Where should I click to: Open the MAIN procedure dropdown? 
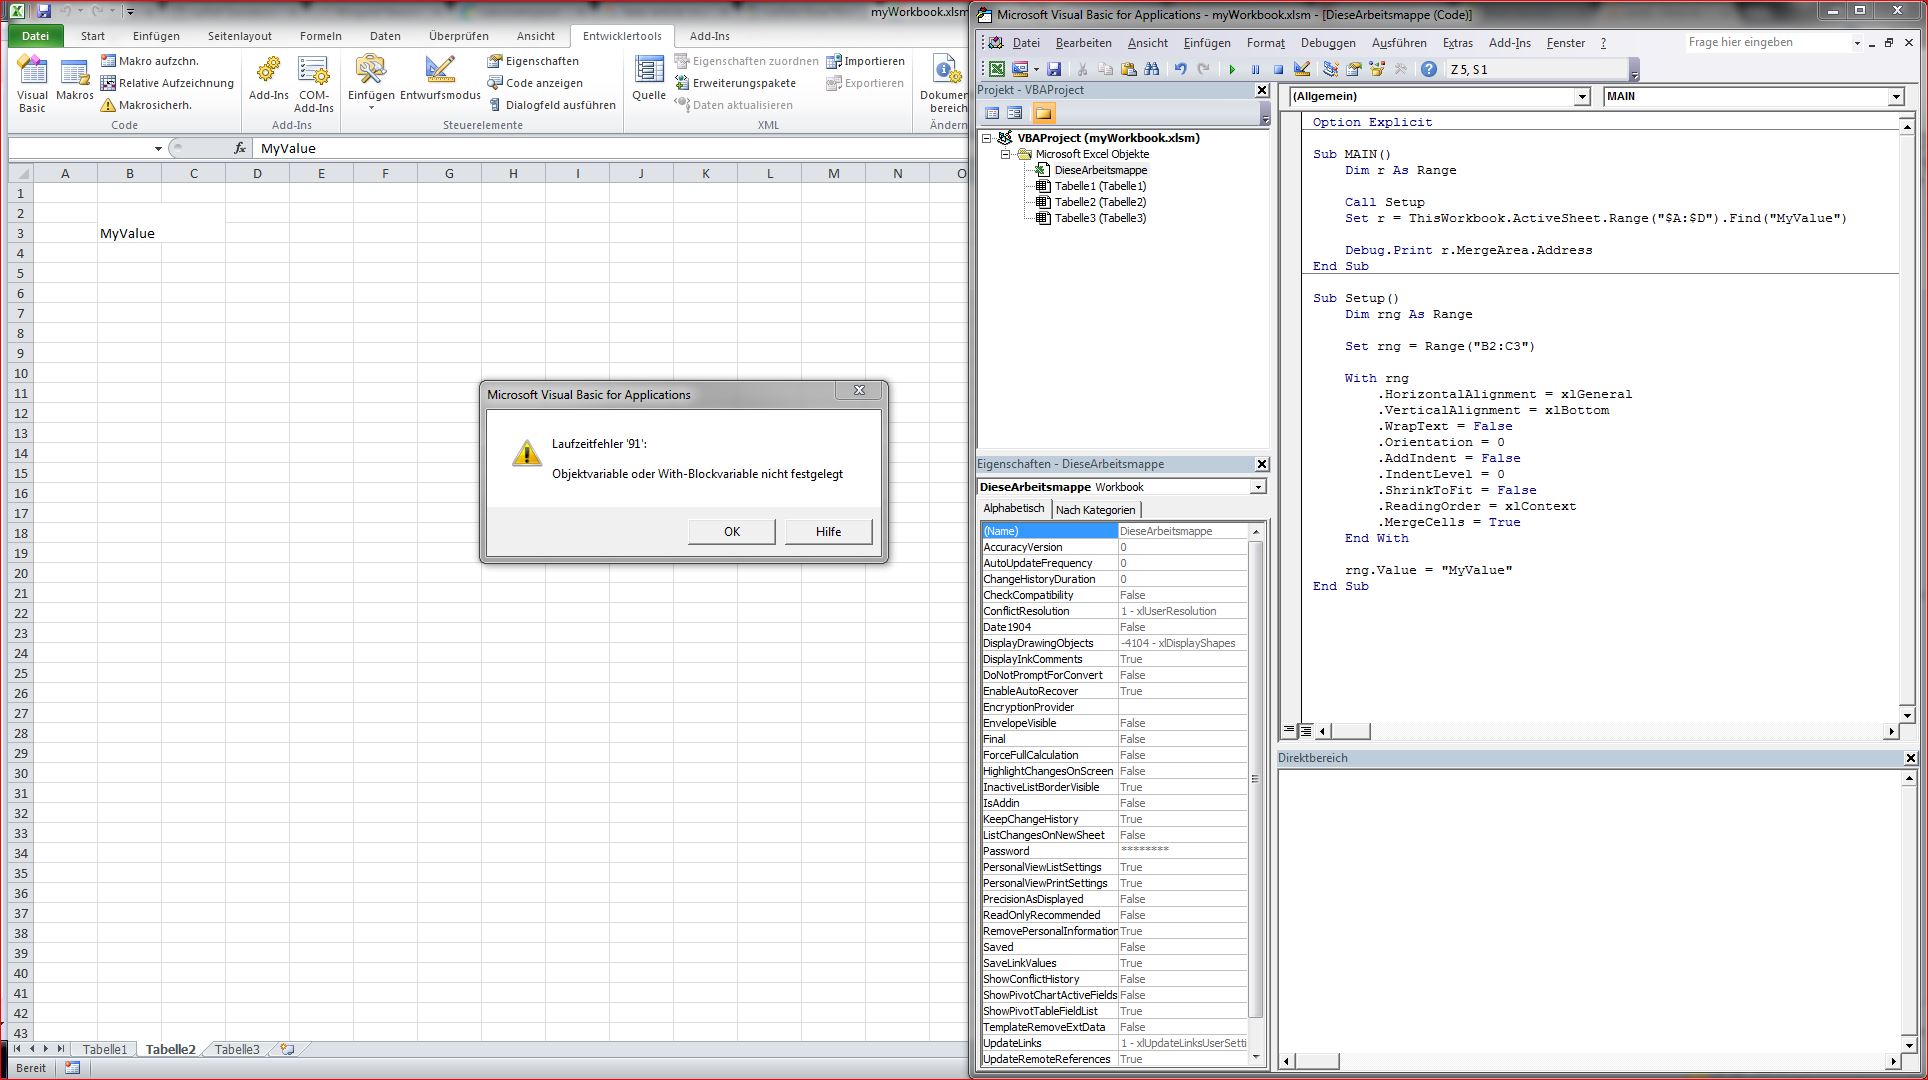pyautogui.click(x=1896, y=97)
